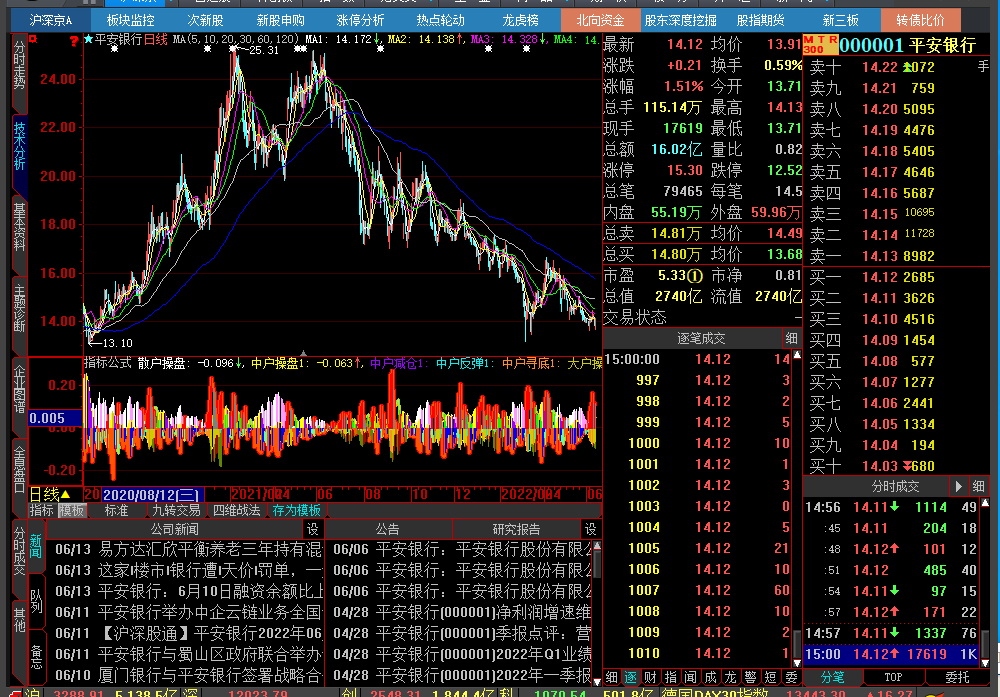1000x697 pixels.
Task: Choose the 四维战法 template
Action: (236, 510)
